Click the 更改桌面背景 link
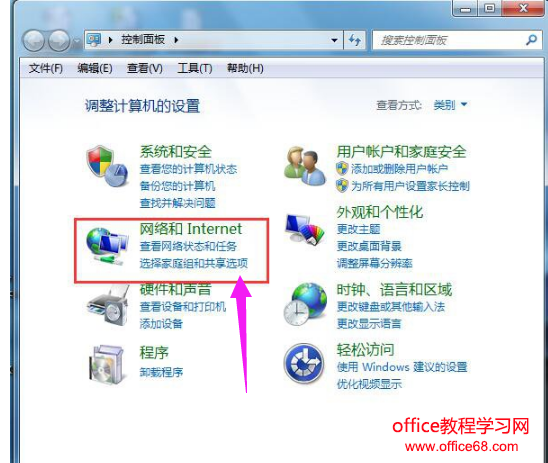The height and width of the screenshot is (463, 548). click(369, 246)
